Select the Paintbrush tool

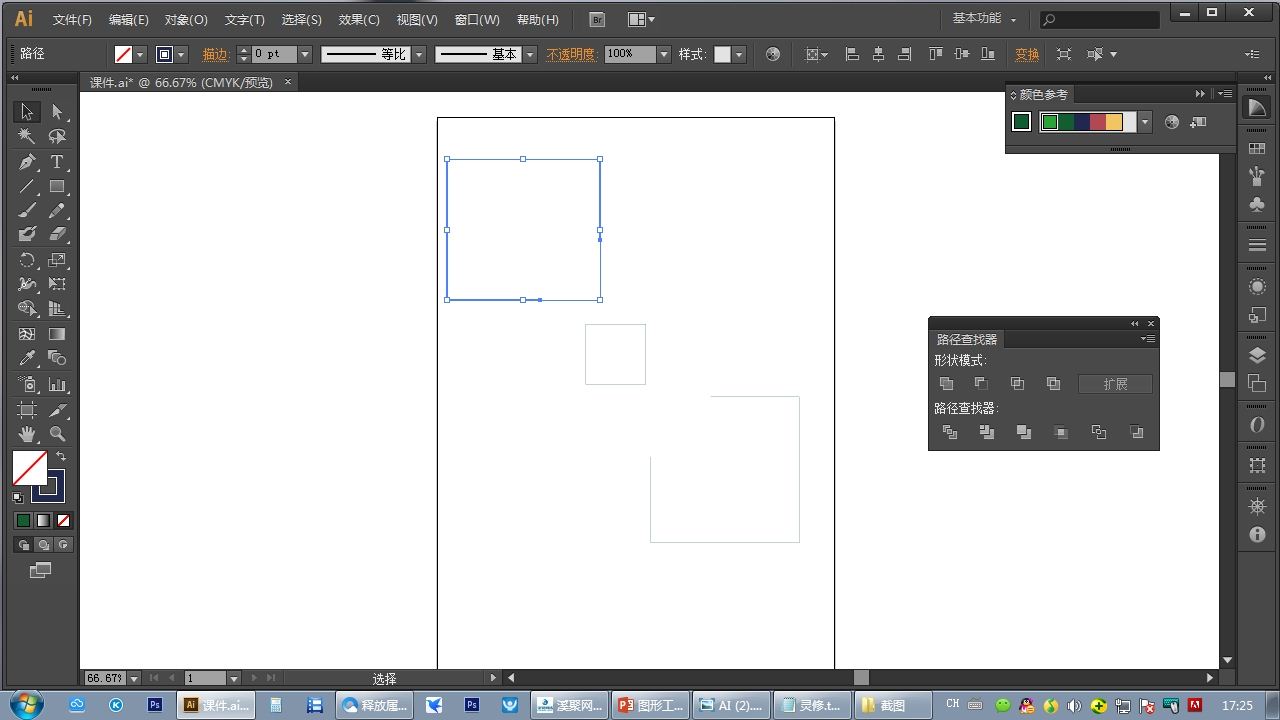[27, 211]
